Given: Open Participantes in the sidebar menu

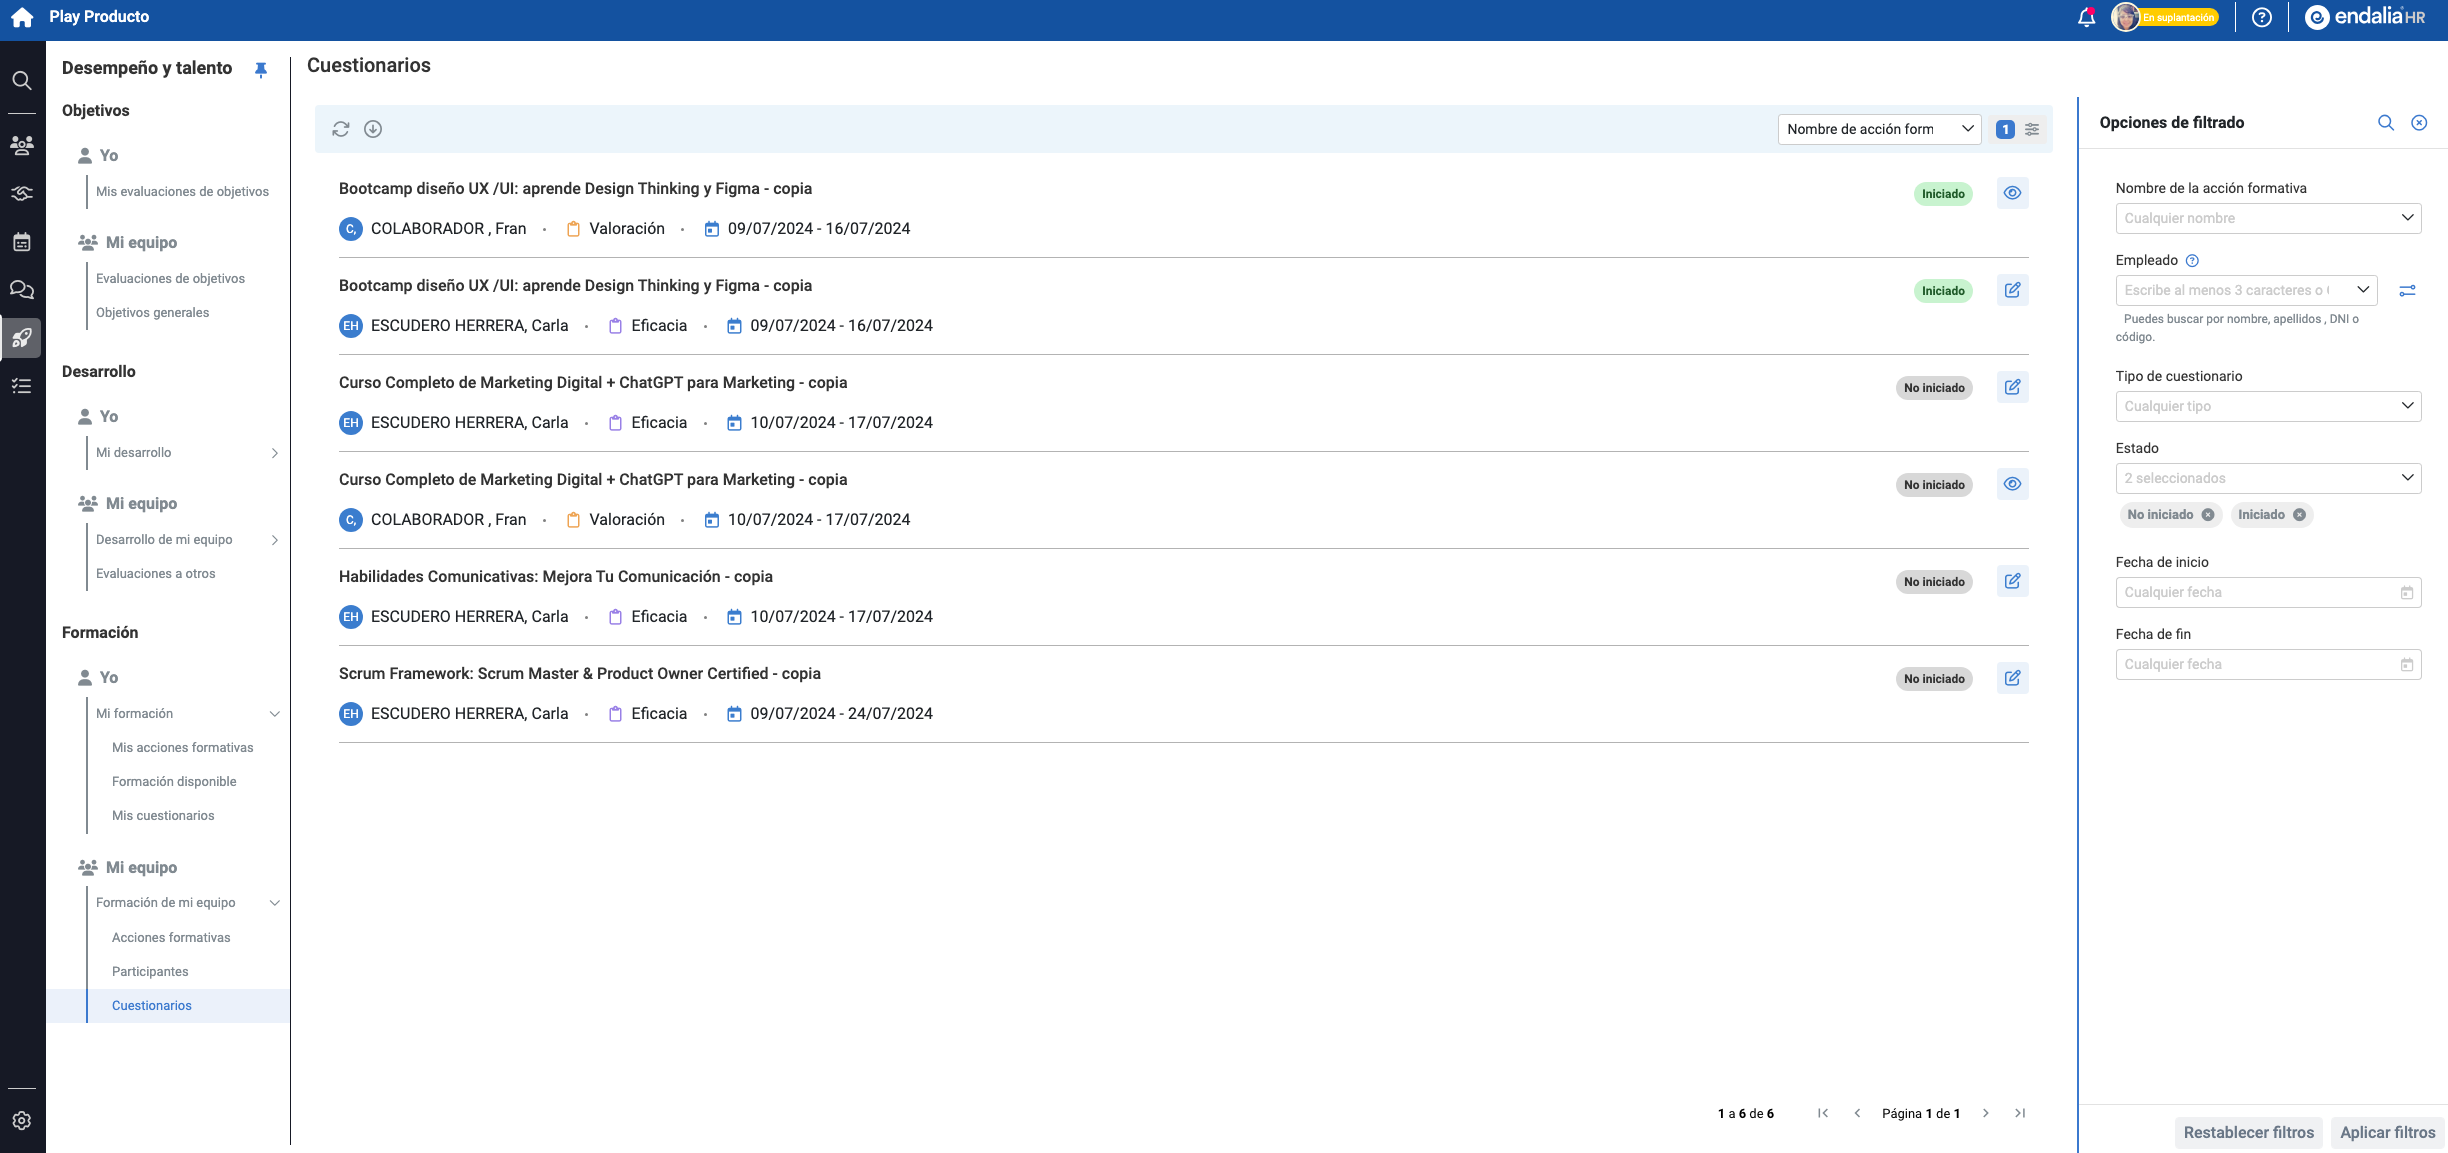Looking at the screenshot, I should [x=150, y=972].
